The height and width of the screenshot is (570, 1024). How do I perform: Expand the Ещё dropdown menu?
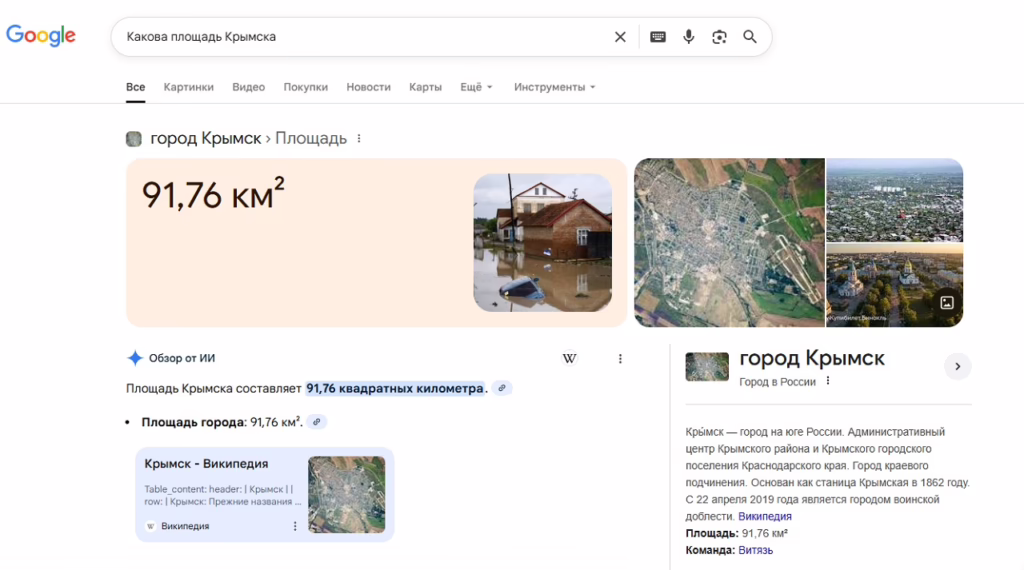point(476,87)
